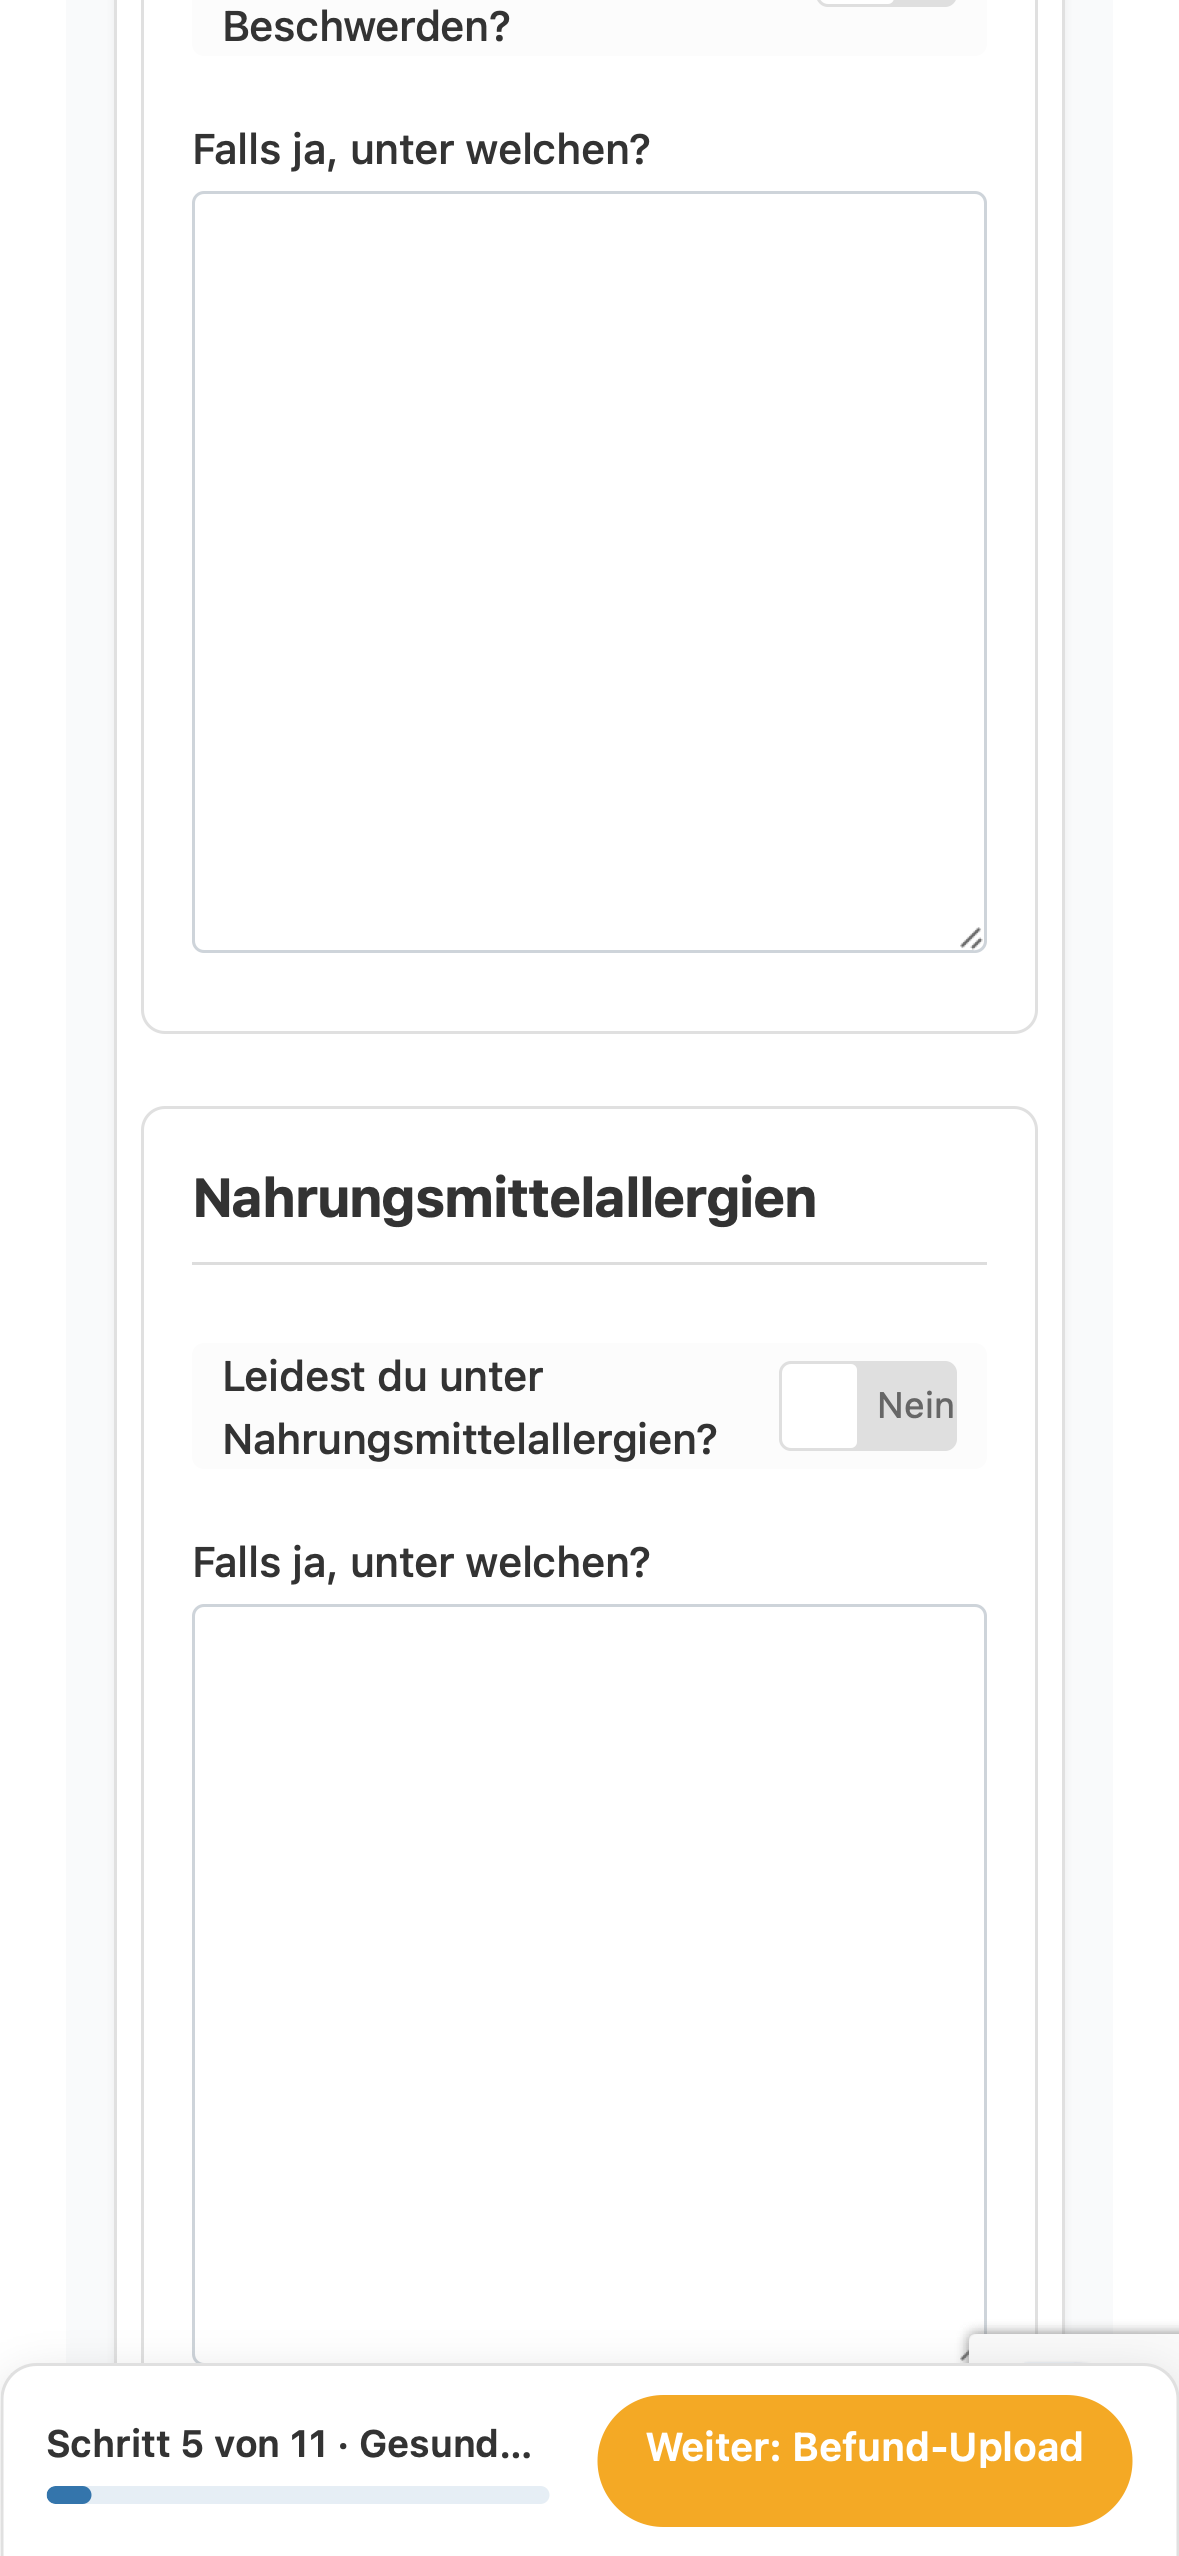Image resolution: width=1179 pixels, height=2556 pixels.
Task: Click the reCAPTCHA badge at the screen edge
Action: click(x=1074, y=2349)
